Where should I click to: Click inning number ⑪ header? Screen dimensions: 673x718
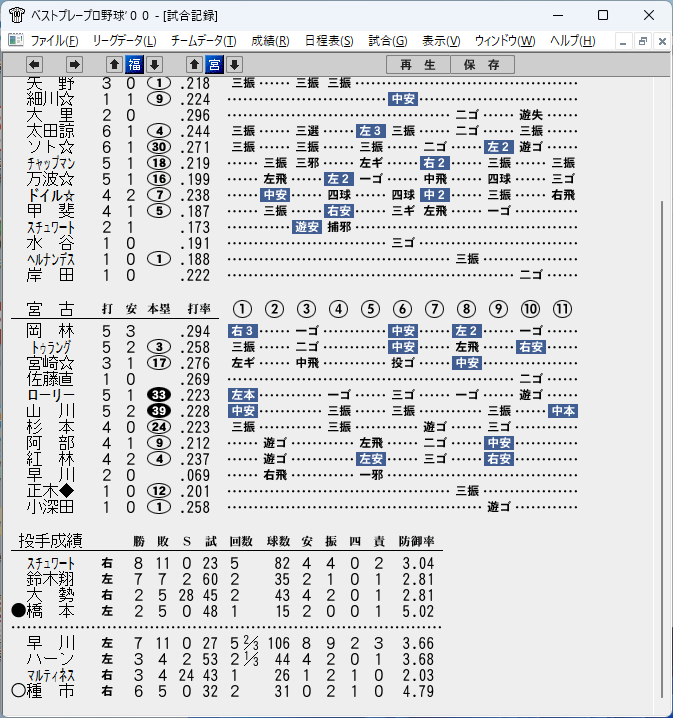(x=562, y=309)
